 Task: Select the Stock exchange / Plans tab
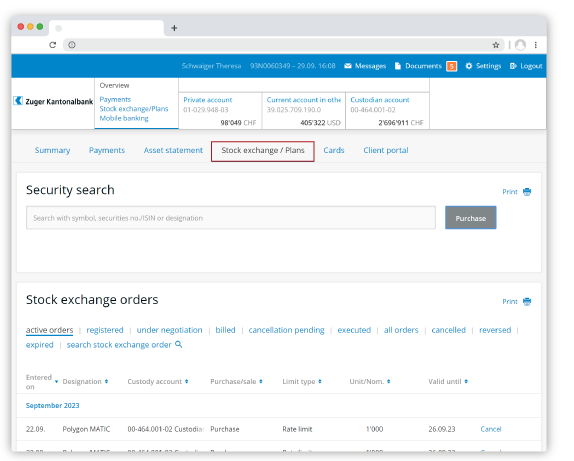point(262,151)
